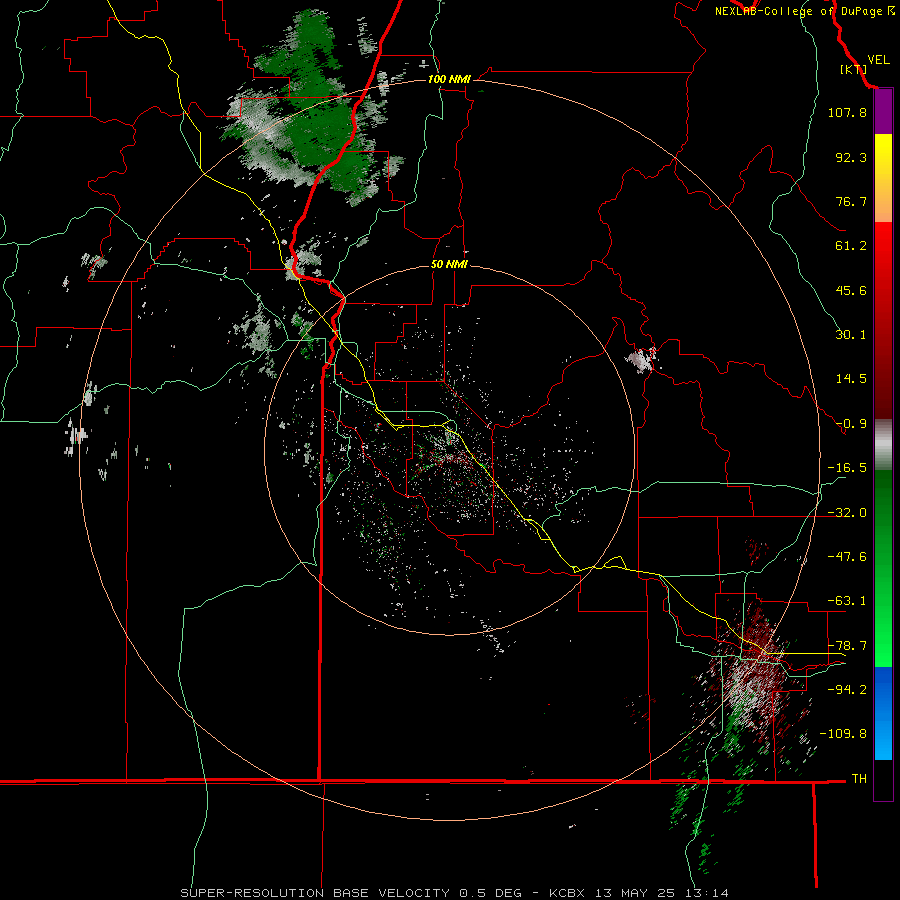
Task: Click the -109.8 velocity scale value
Action: [x=843, y=734]
